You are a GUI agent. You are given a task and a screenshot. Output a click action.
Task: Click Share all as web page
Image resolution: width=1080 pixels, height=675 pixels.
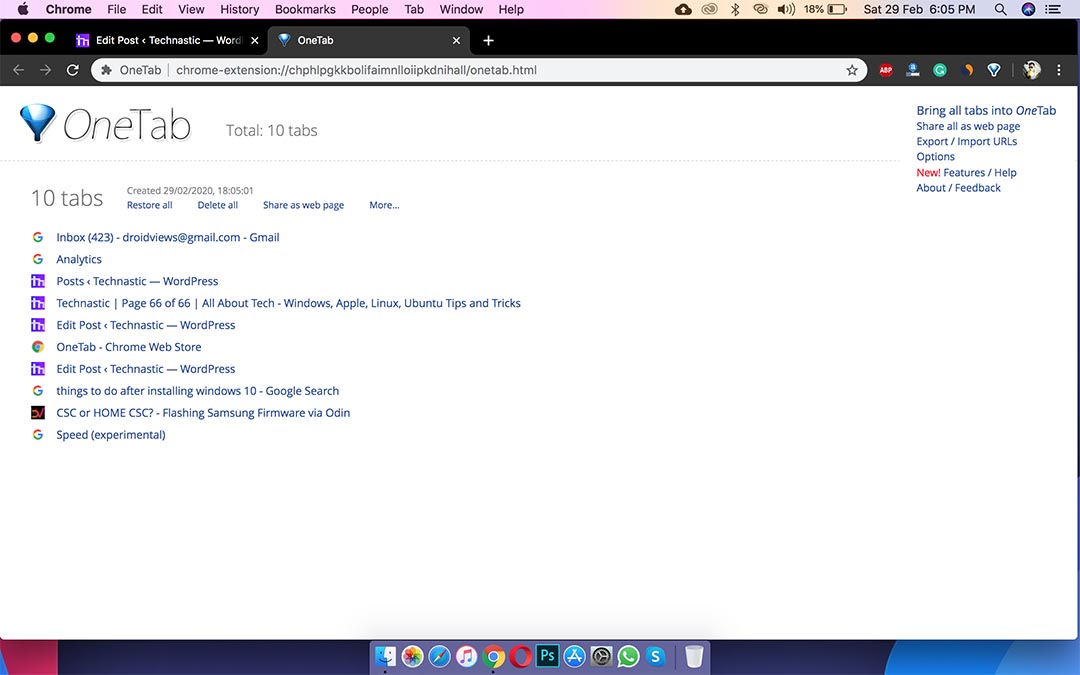tap(968, 126)
